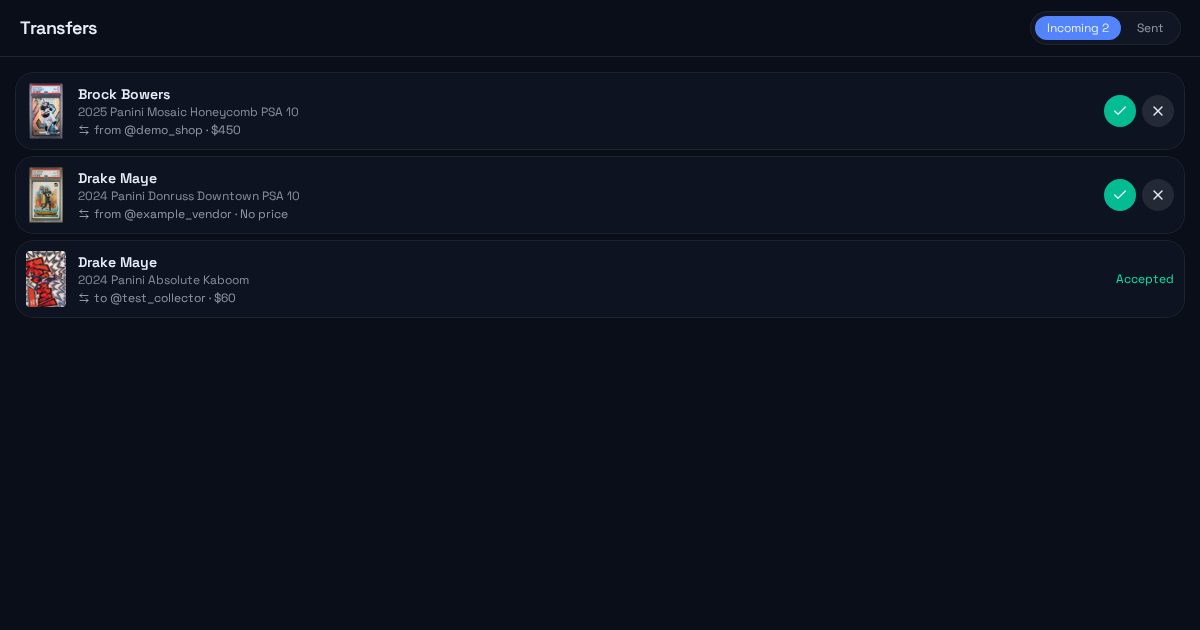This screenshot has width=1200, height=630.
Task: Decline the Brock Bowers transfer with X
Action: (1158, 111)
